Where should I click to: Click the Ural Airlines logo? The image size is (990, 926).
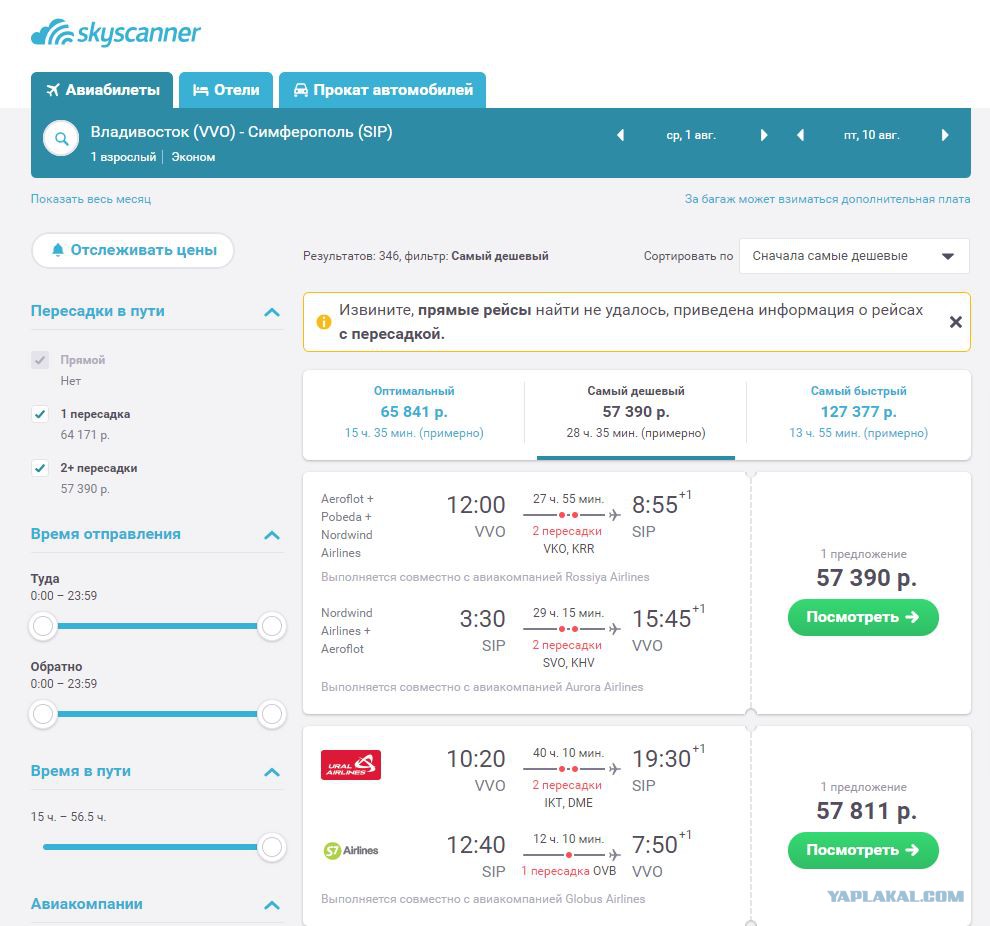350,765
